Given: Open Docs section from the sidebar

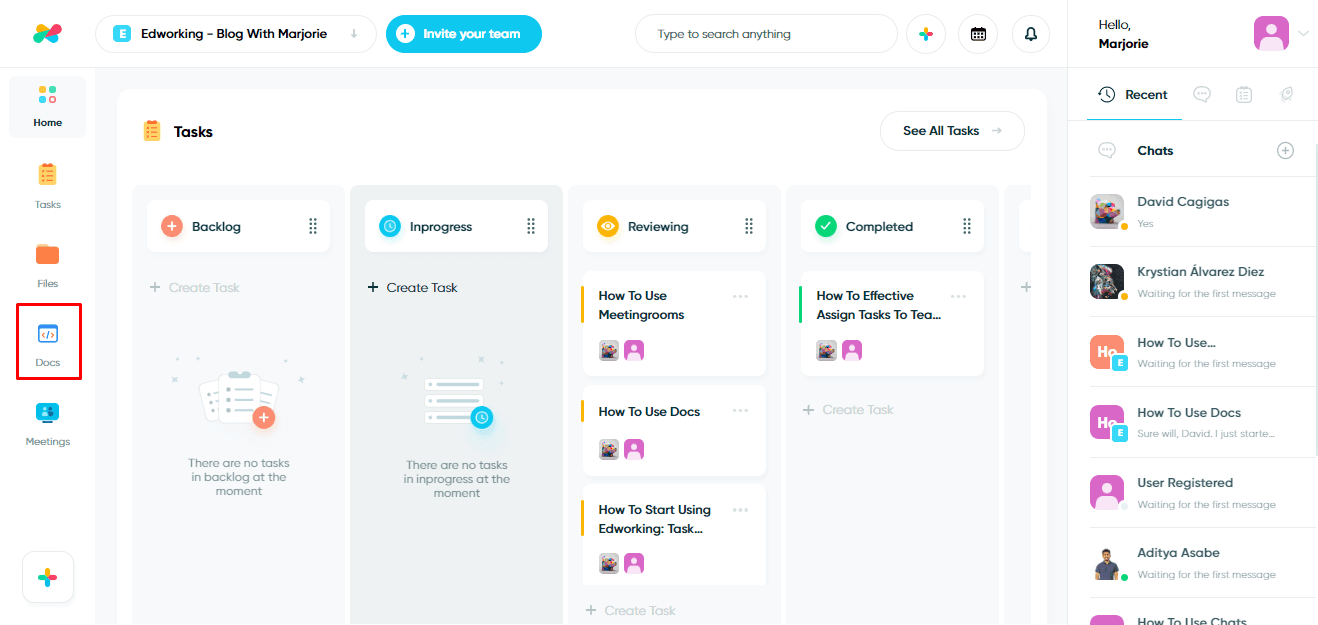Looking at the screenshot, I should pos(48,344).
